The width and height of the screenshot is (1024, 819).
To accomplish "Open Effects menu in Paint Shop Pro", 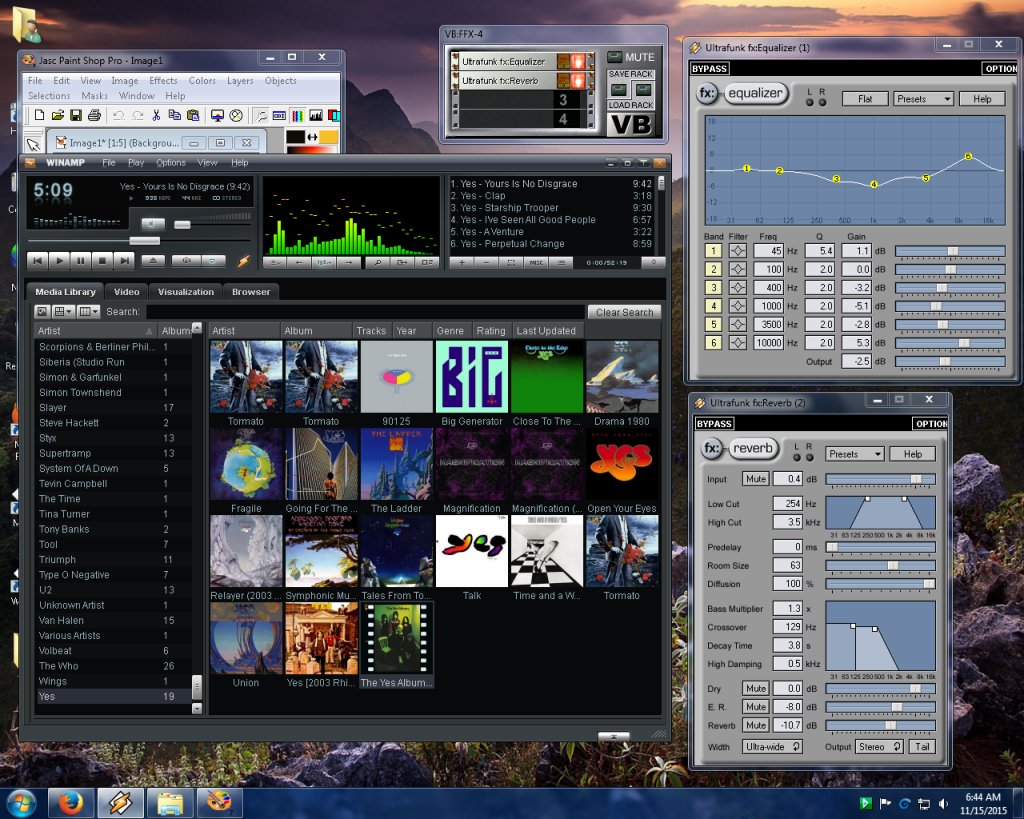I will 163,81.
